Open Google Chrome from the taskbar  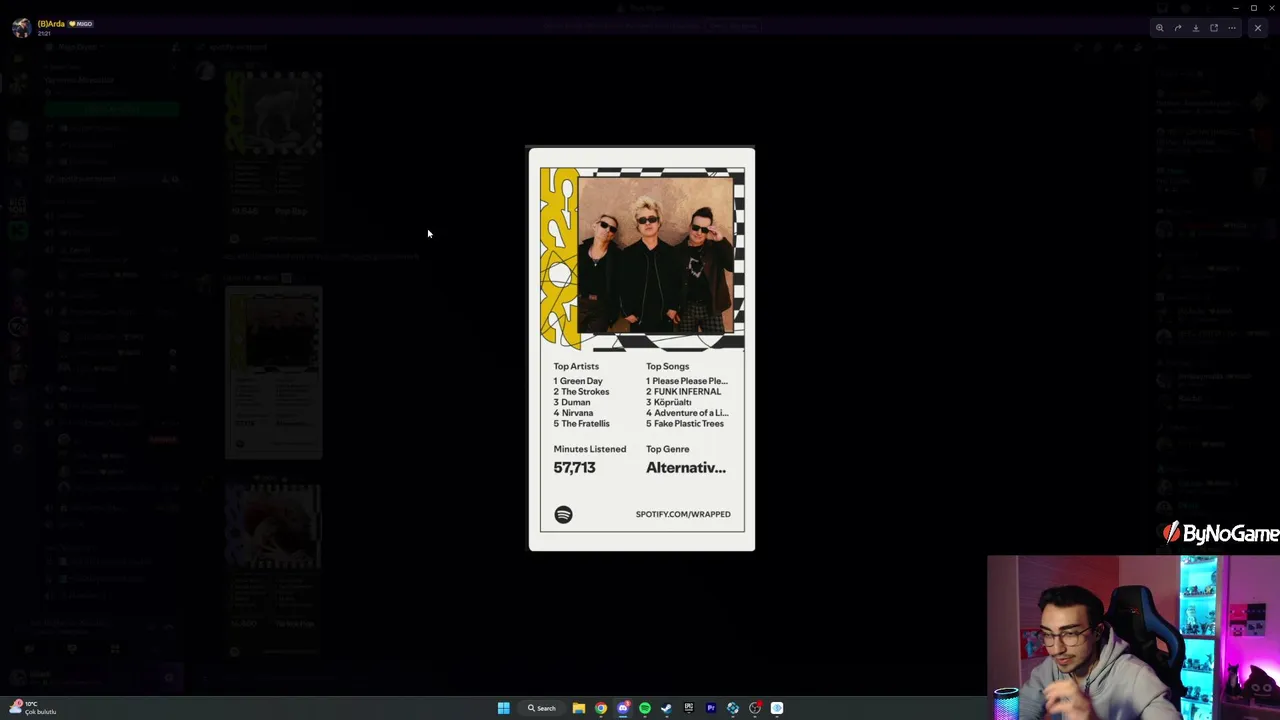(x=601, y=708)
